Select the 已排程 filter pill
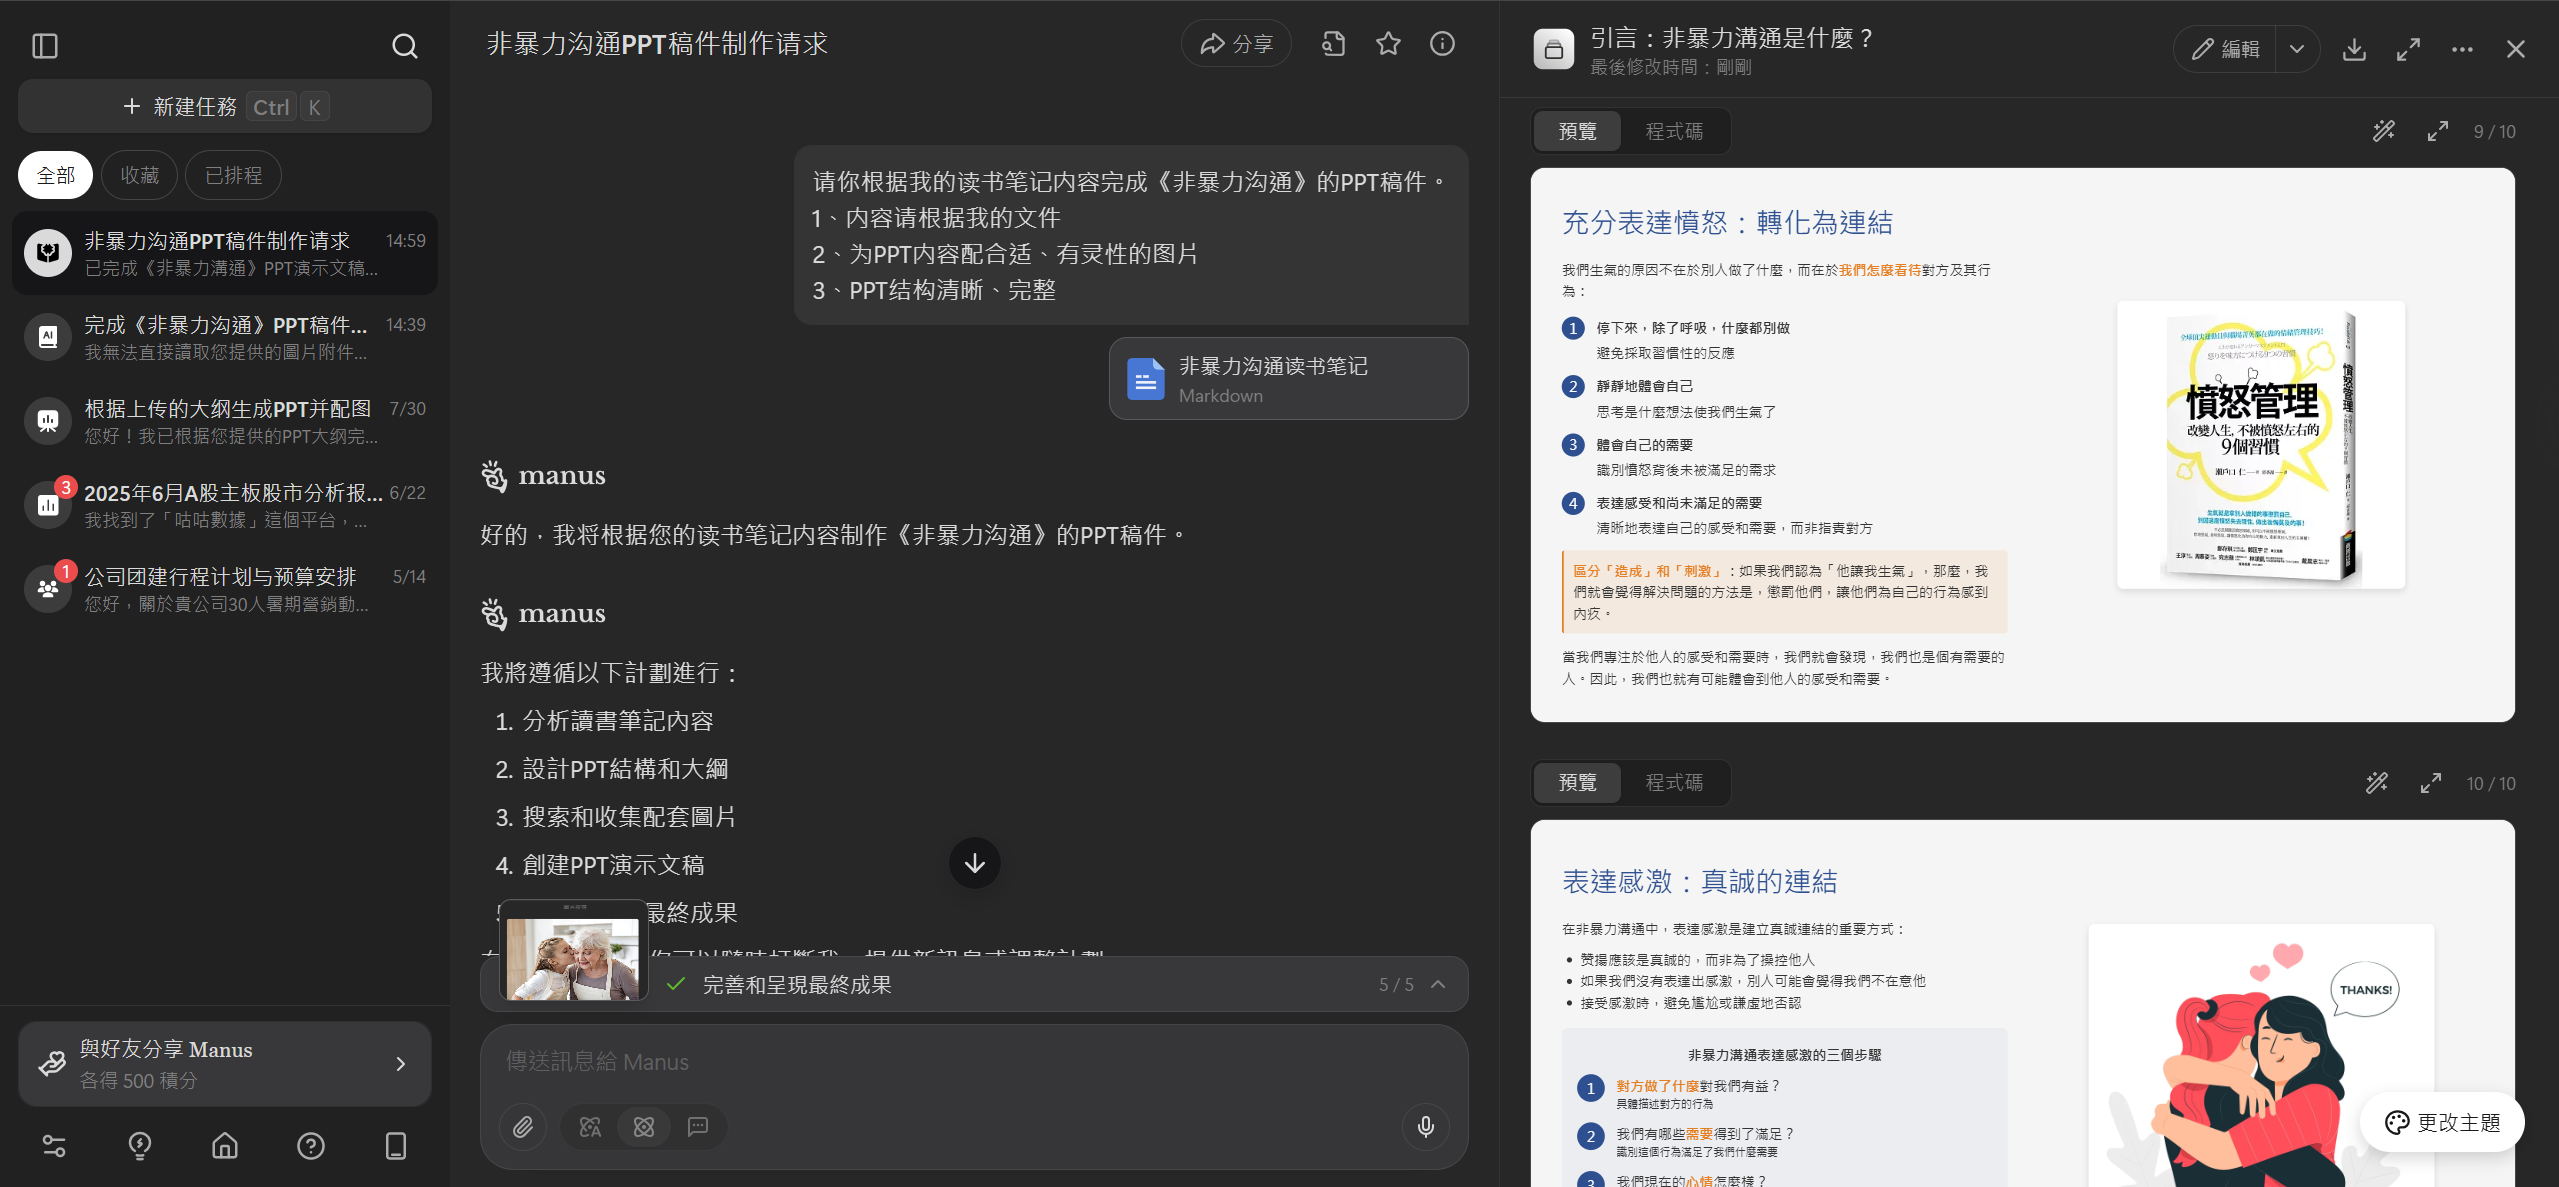This screenshot has height=1187, width=2559. tap(233, 176)
